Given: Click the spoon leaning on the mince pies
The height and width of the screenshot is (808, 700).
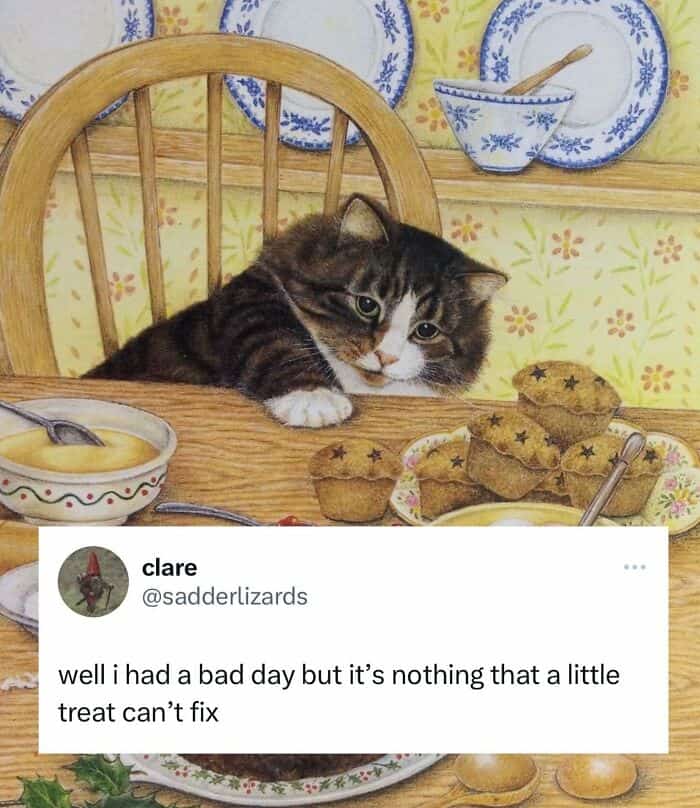Looking at the screenshot, I should pyautogui.click(x=613, y=477).
